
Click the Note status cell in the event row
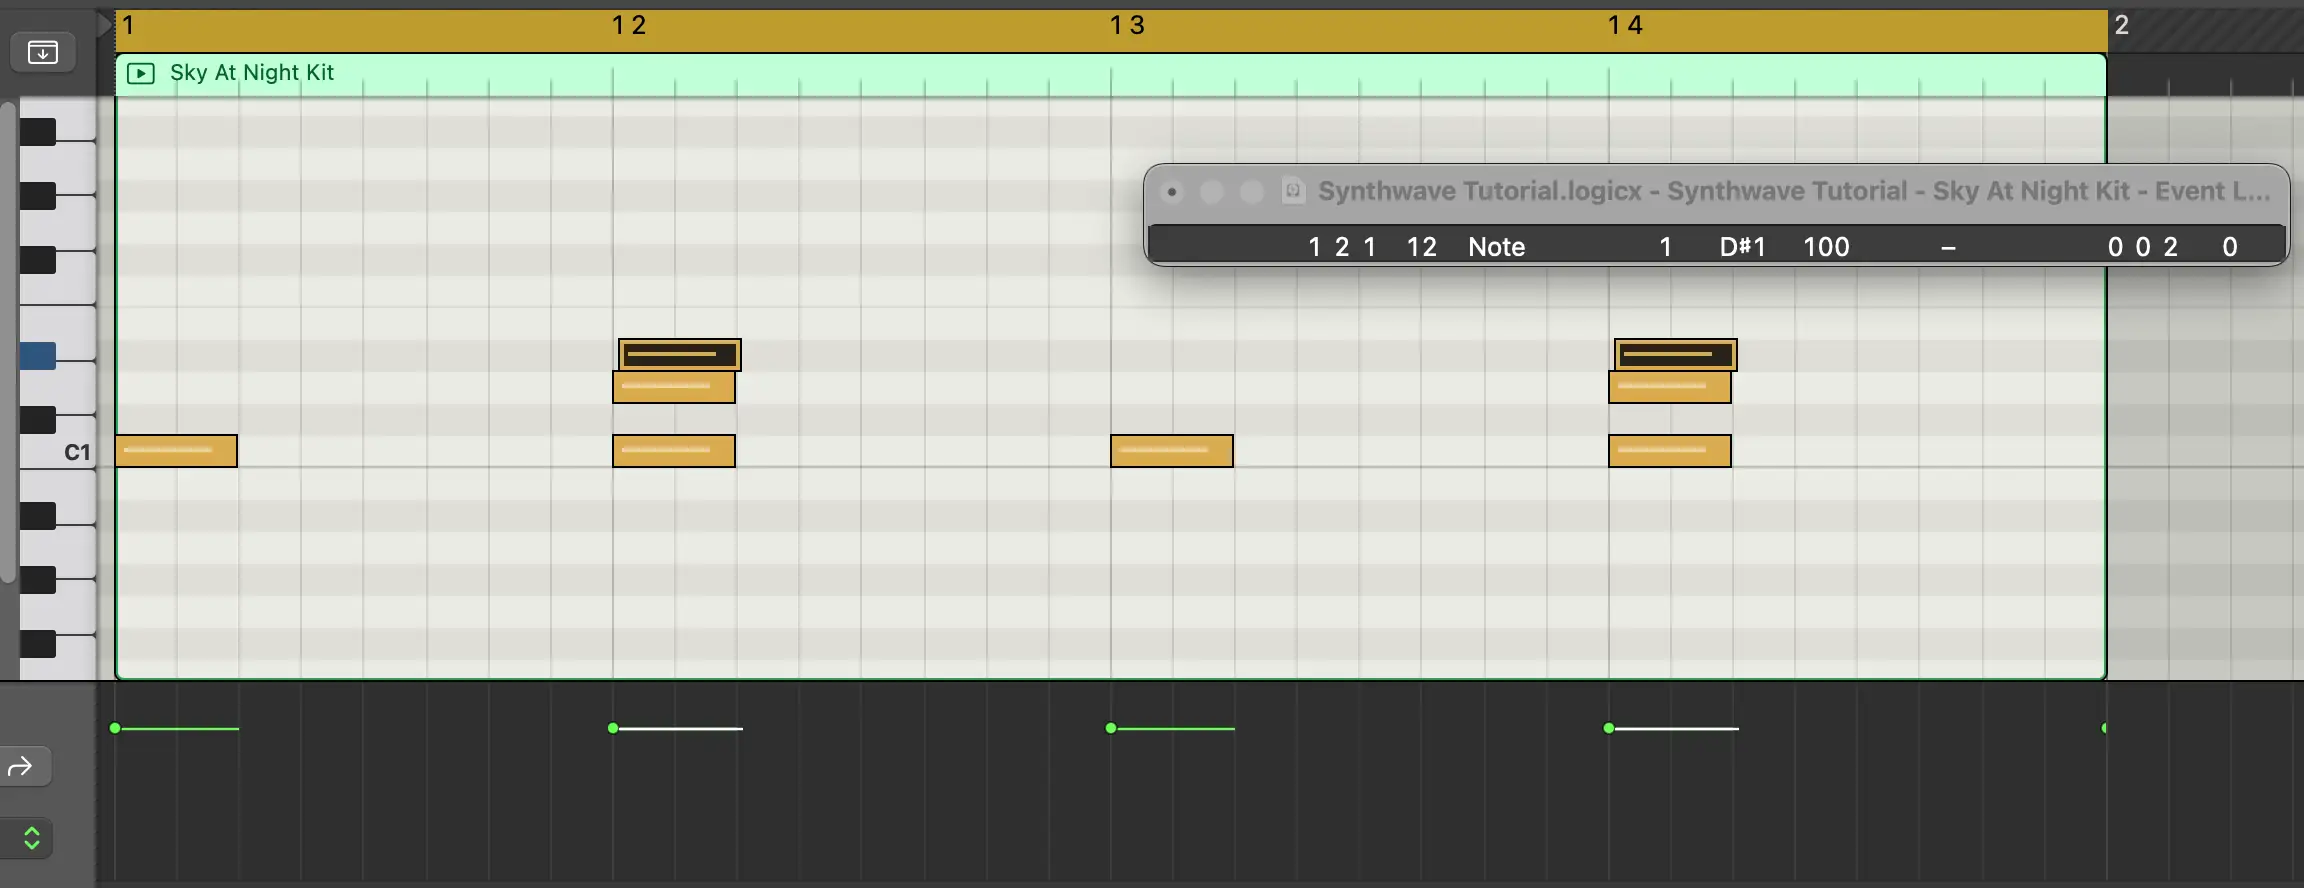(1496, 247)
